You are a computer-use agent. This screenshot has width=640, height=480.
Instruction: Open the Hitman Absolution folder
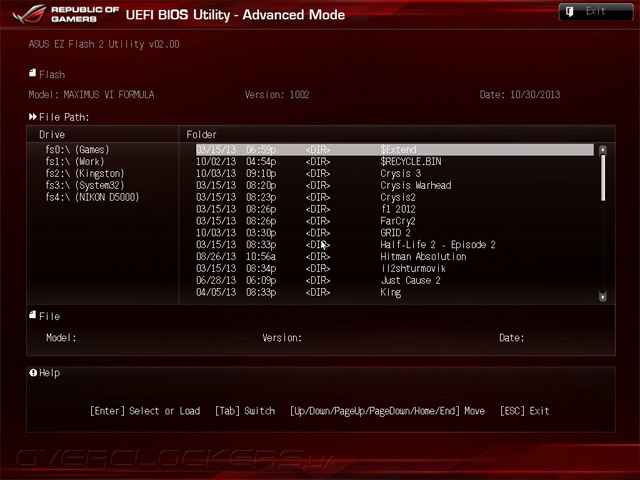click(395, 256)
